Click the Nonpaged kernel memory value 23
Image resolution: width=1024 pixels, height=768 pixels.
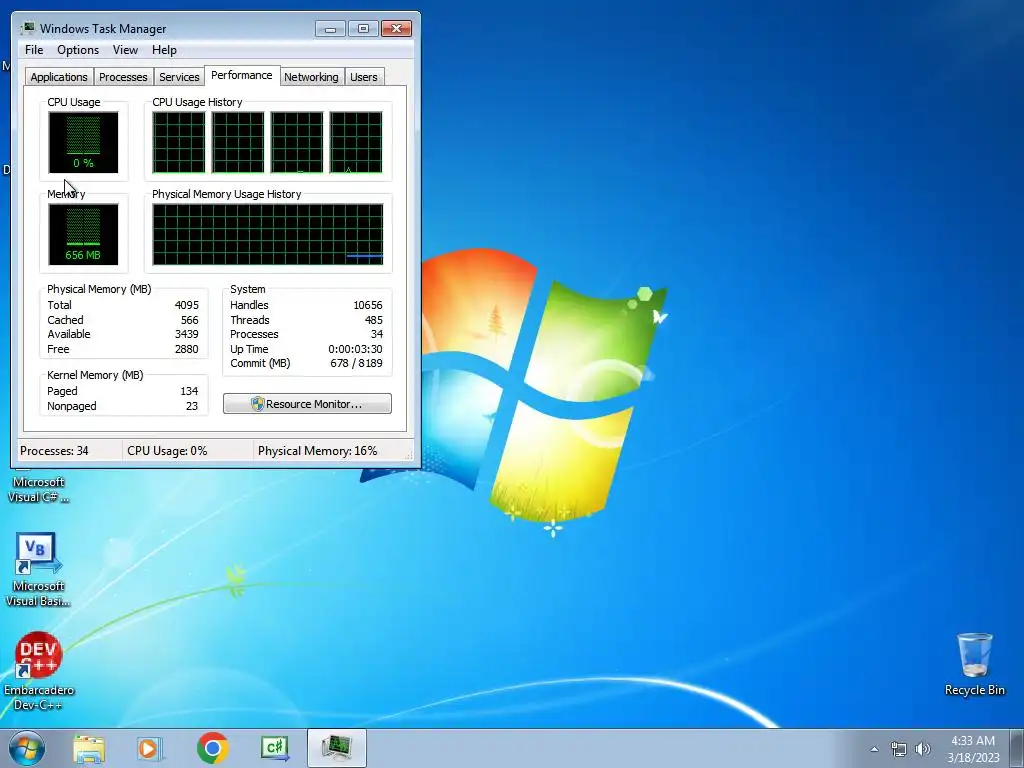coord(191,406)
